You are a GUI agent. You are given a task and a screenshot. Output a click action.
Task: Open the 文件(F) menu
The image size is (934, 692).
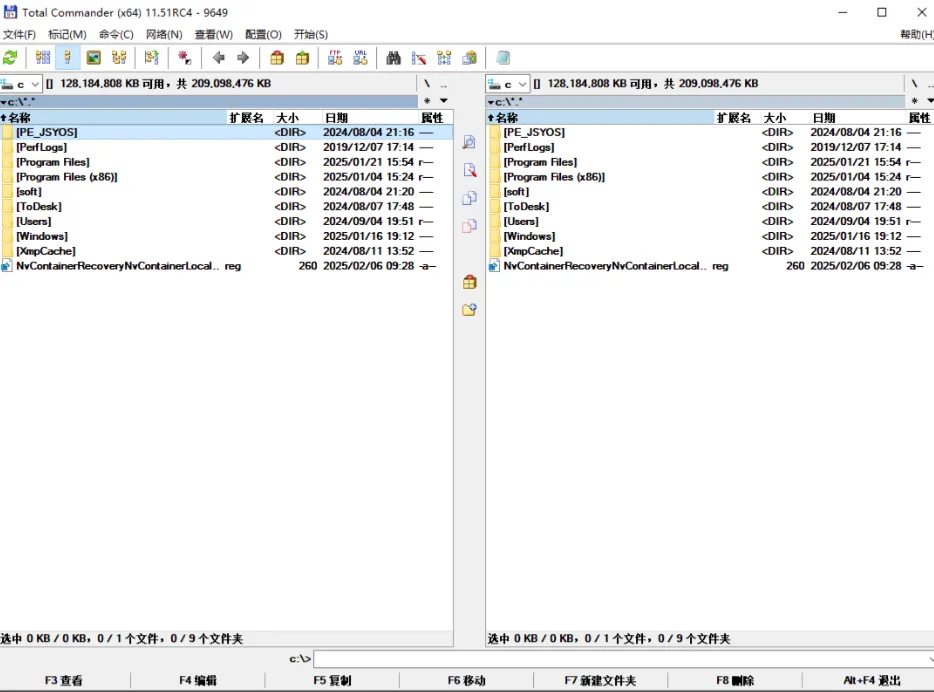click(x=20, y=35)
